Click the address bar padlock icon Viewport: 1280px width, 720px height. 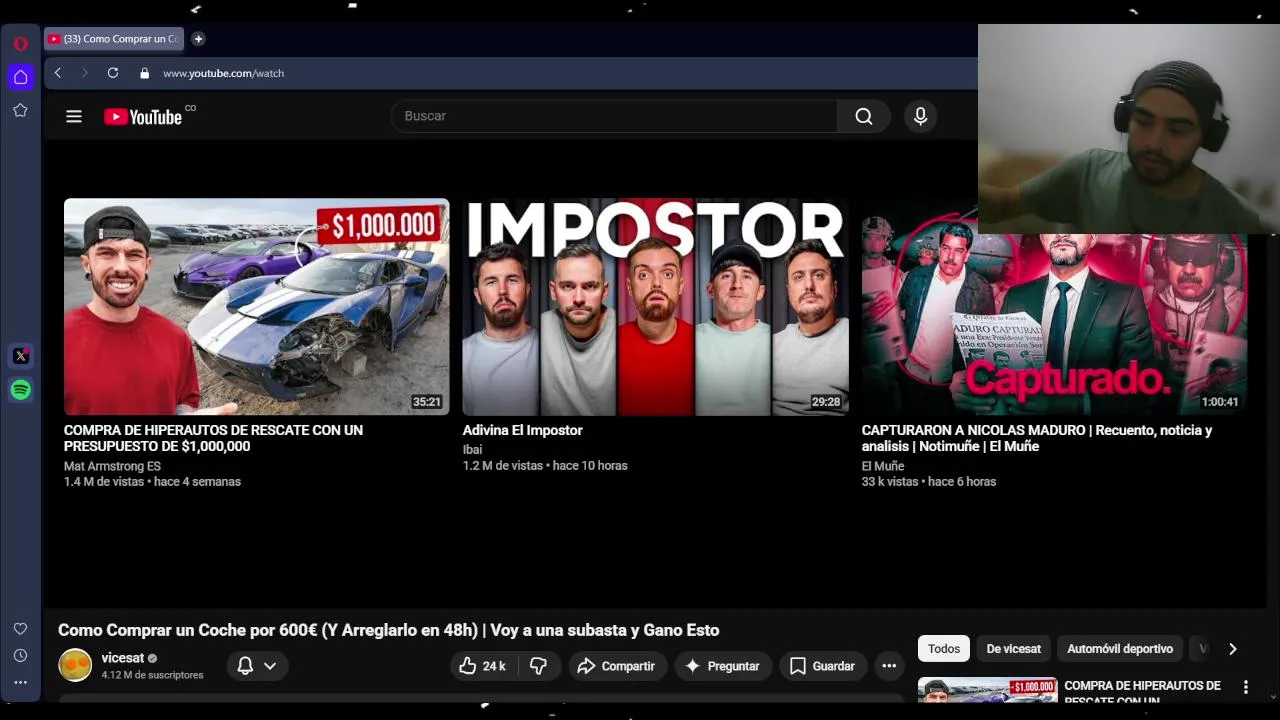[145, 73]
